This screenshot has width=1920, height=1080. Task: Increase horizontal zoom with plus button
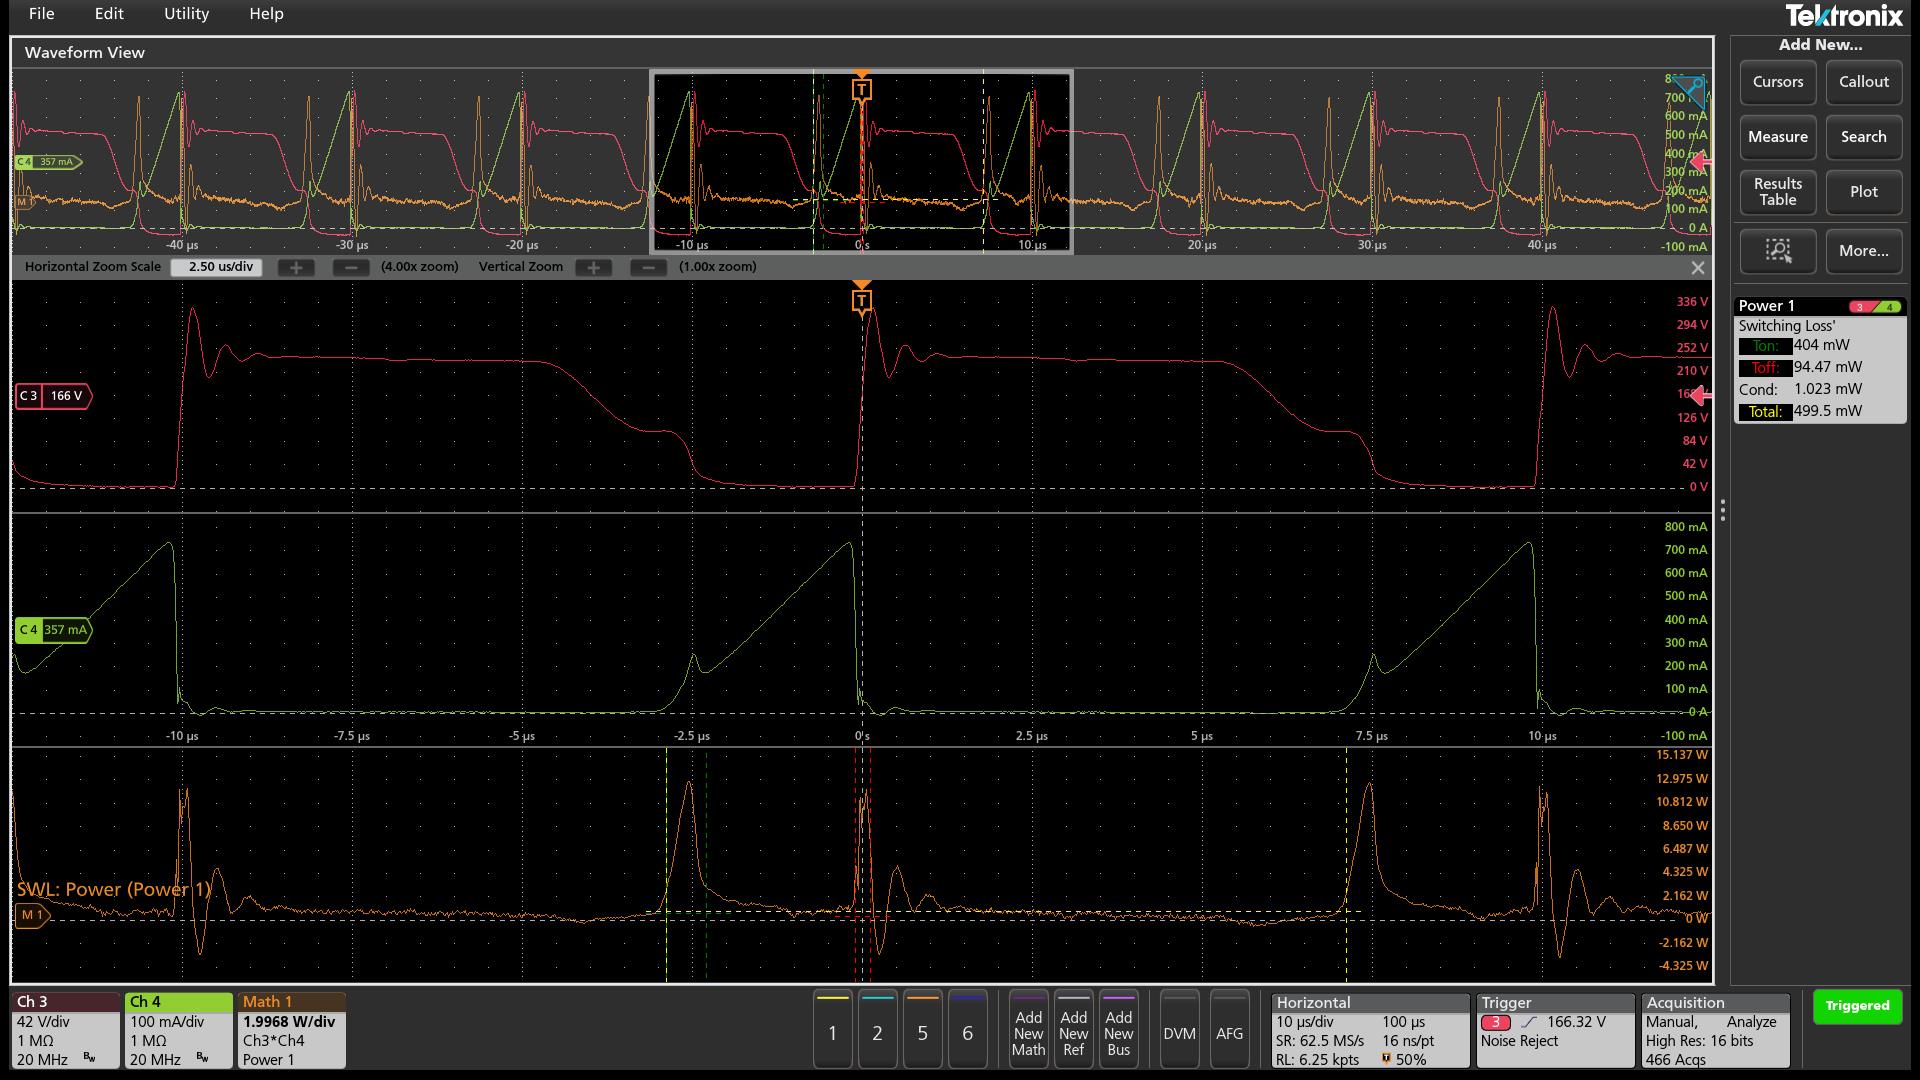[296, 268]
